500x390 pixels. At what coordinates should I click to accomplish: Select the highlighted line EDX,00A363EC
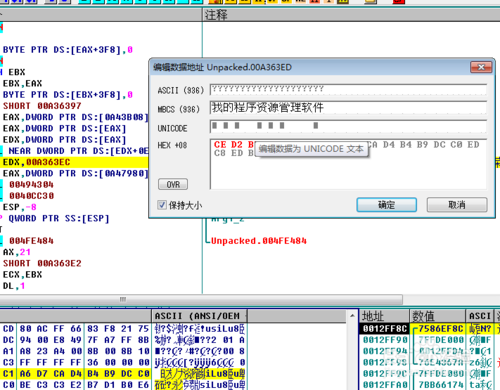coord(37,162)
